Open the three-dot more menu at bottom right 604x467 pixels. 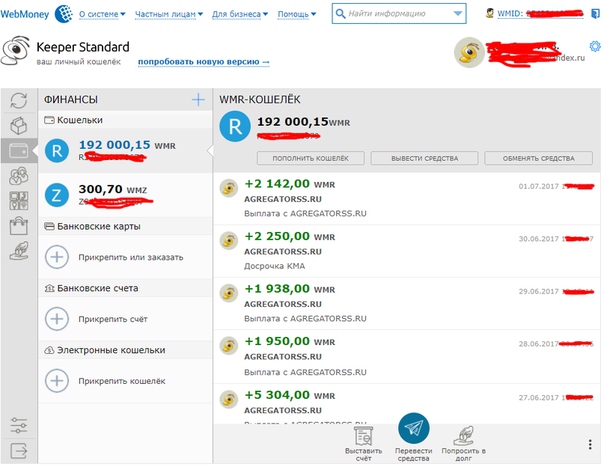coord(590,444)
